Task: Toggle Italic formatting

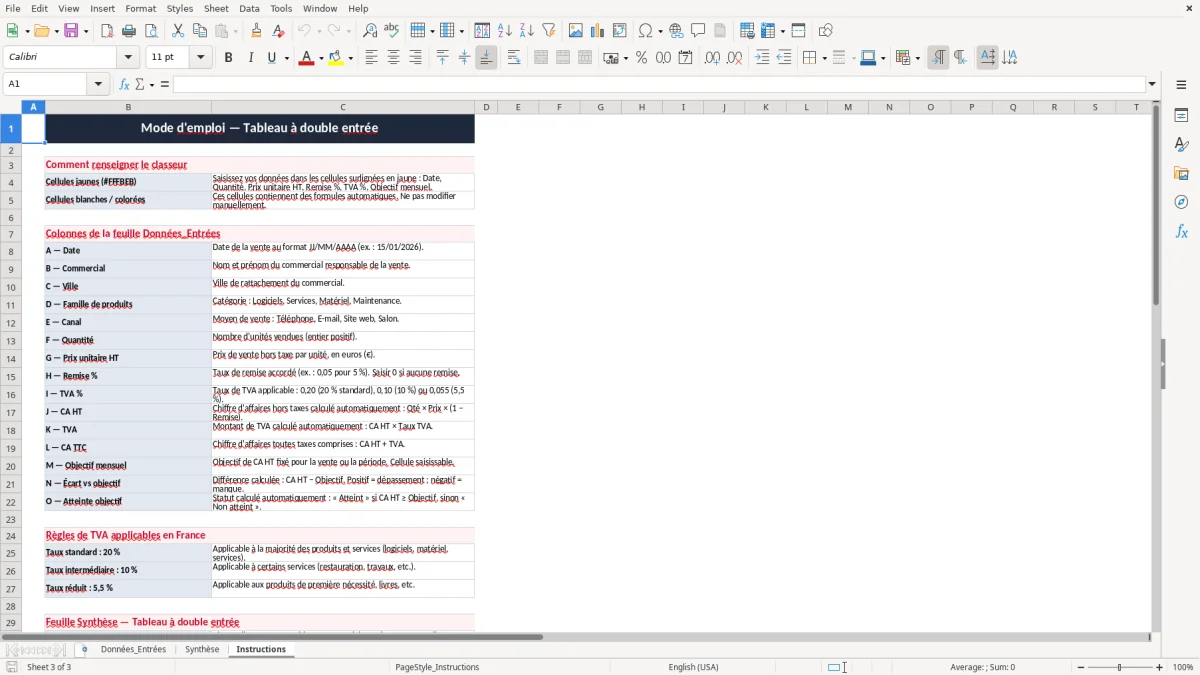Action: 251,58
